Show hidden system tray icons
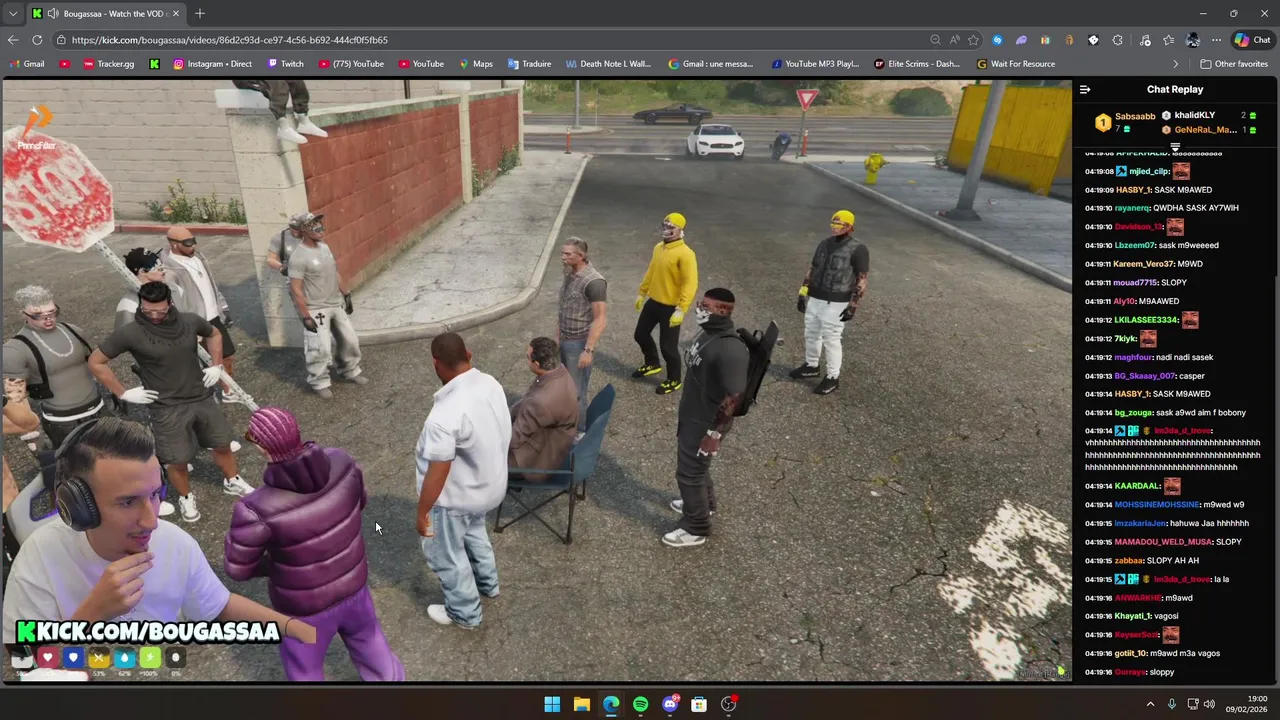Screen dimensions: 1280x720 point(1150,704)
